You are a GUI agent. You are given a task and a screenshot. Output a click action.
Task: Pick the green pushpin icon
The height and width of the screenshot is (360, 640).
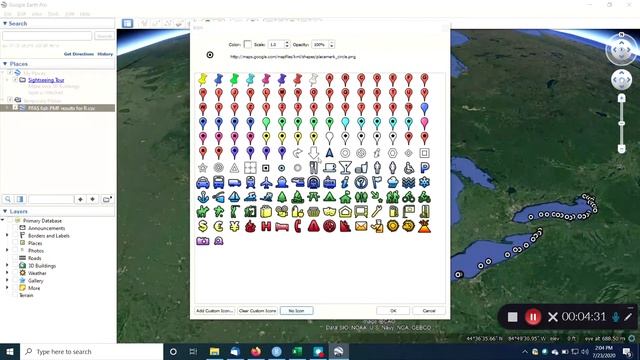pyautogui.click(x=234, y=79)
